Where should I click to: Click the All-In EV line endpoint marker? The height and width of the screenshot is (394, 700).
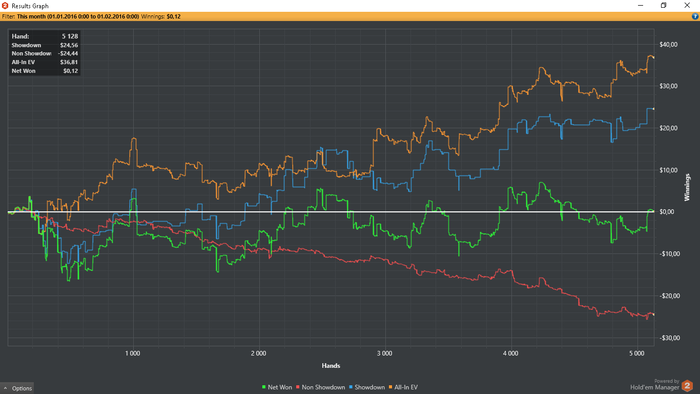click(654, 58)
